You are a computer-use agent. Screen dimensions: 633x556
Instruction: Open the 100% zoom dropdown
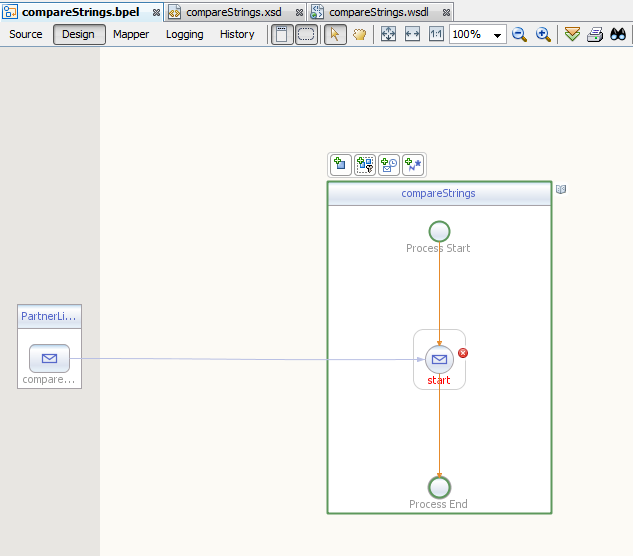[x=497, y=35]
